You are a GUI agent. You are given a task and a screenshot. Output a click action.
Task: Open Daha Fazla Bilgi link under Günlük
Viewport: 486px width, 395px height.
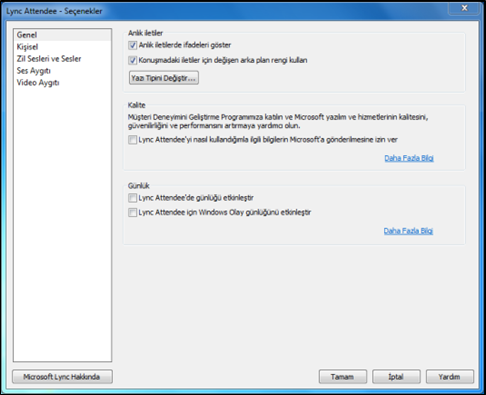point(408,231)
